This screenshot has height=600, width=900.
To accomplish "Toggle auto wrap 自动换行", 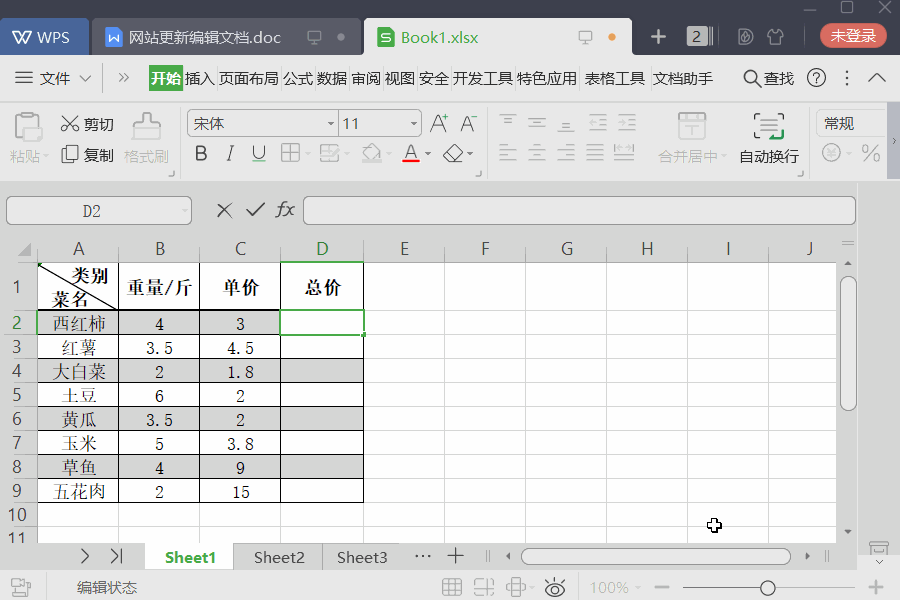I will [x=769, y=138].
